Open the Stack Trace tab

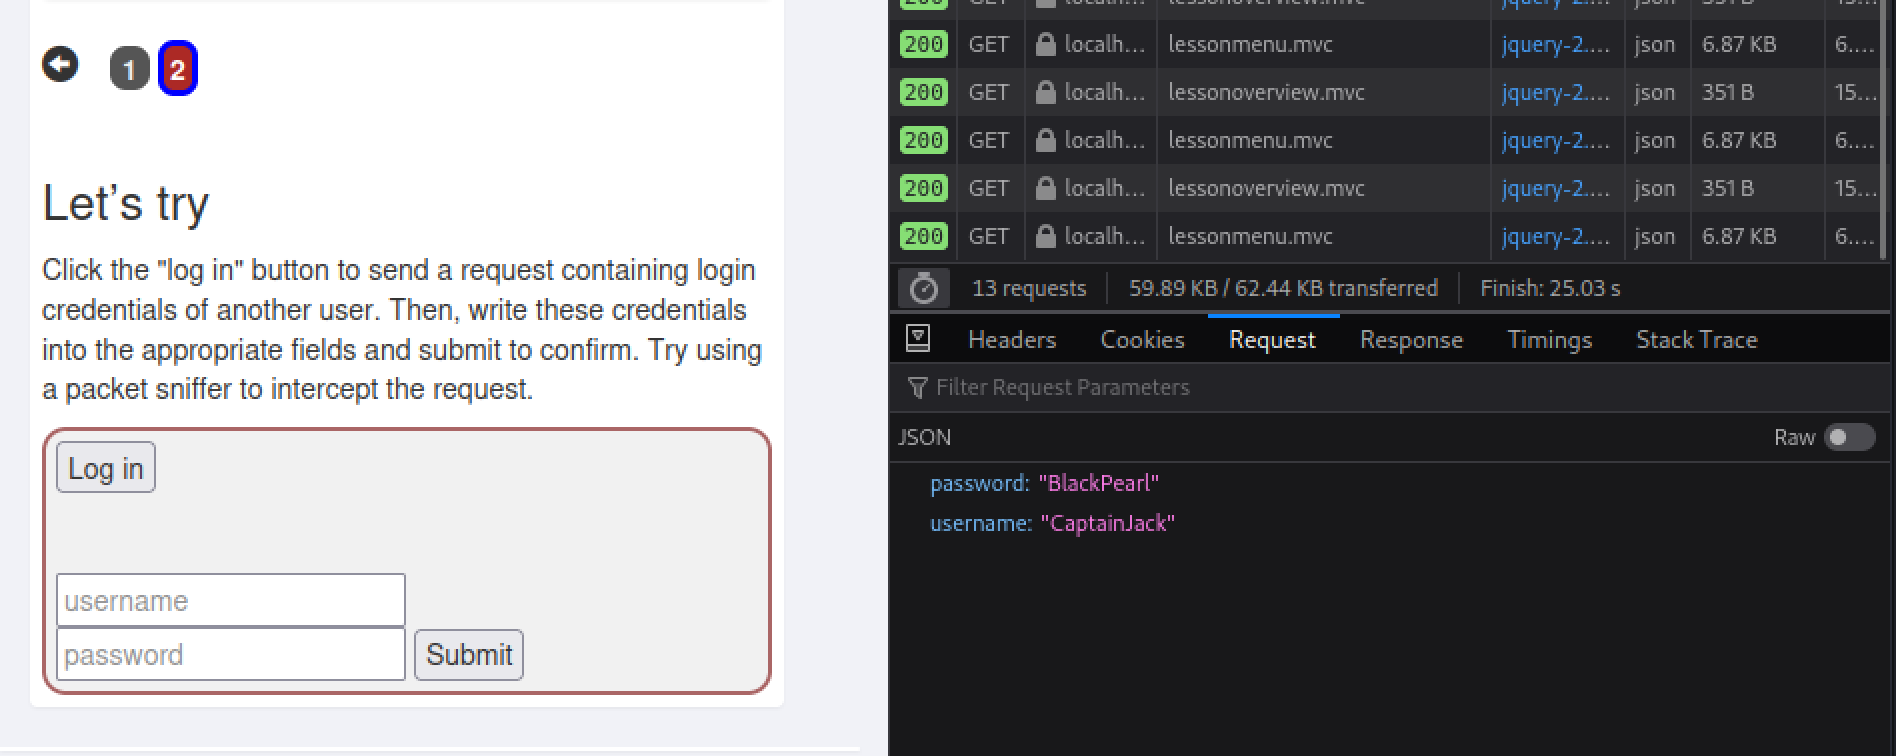[x=1696, y=340]
